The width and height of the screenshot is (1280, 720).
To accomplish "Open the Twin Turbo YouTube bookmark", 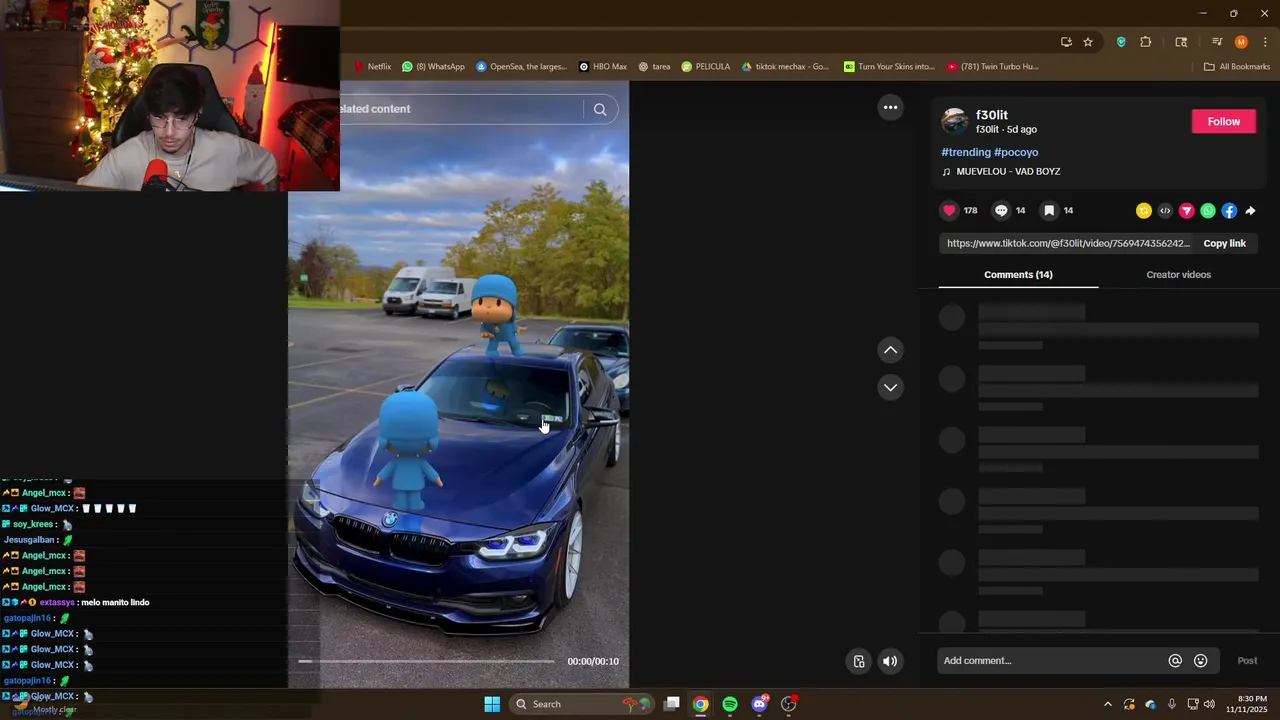I will pyautogui.click(x=993, y=67).
